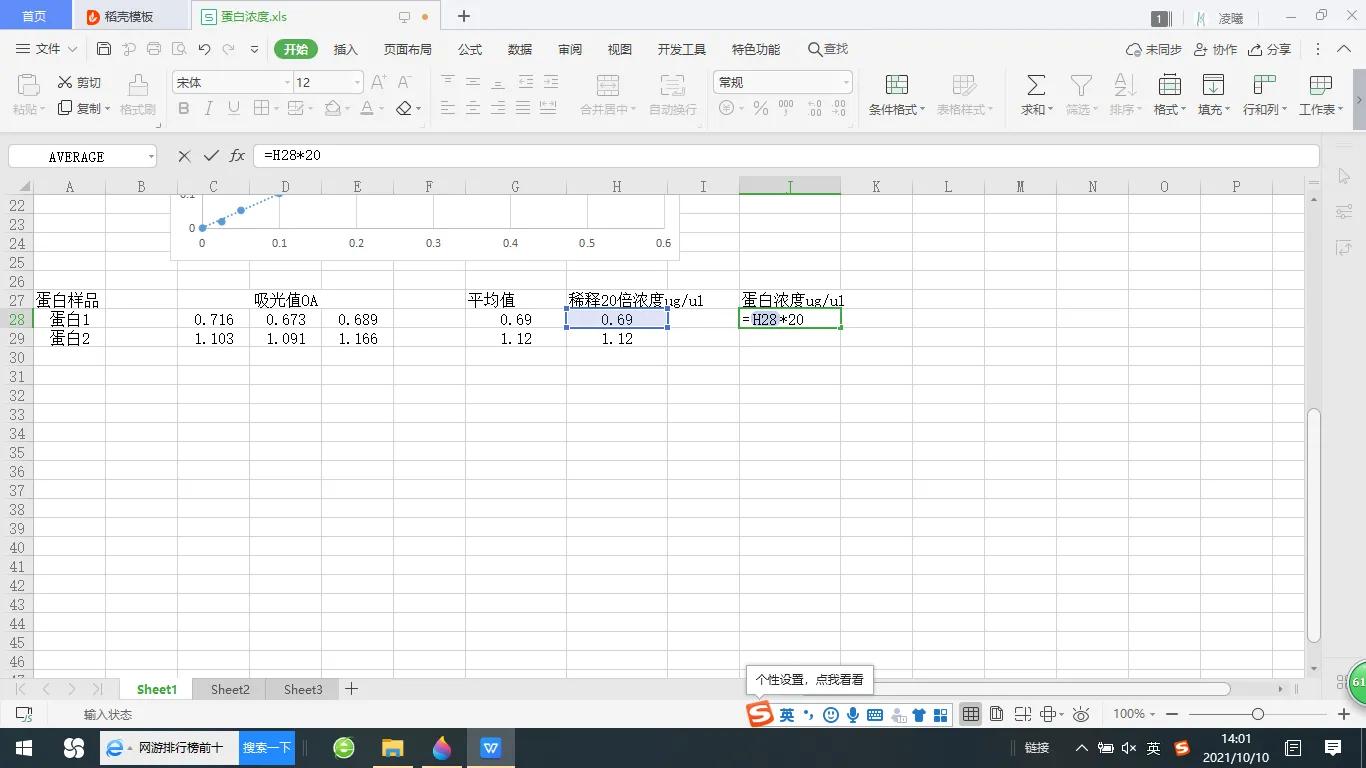Open the font name dropdown 宋体

287,82
